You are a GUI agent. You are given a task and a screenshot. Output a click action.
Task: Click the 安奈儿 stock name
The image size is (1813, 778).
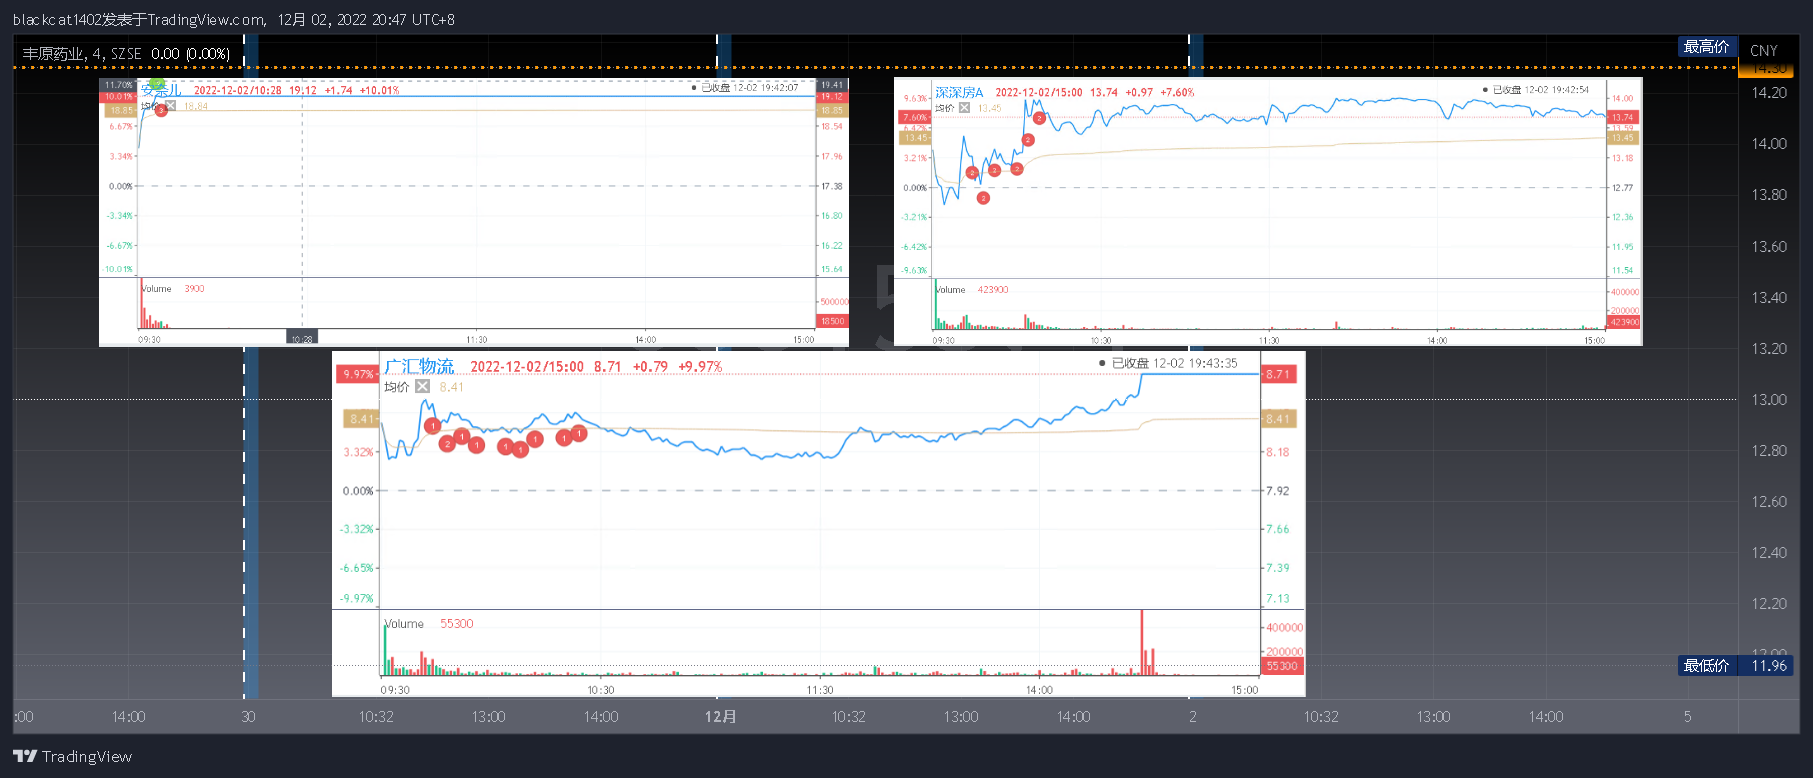(x=161, y=90)
